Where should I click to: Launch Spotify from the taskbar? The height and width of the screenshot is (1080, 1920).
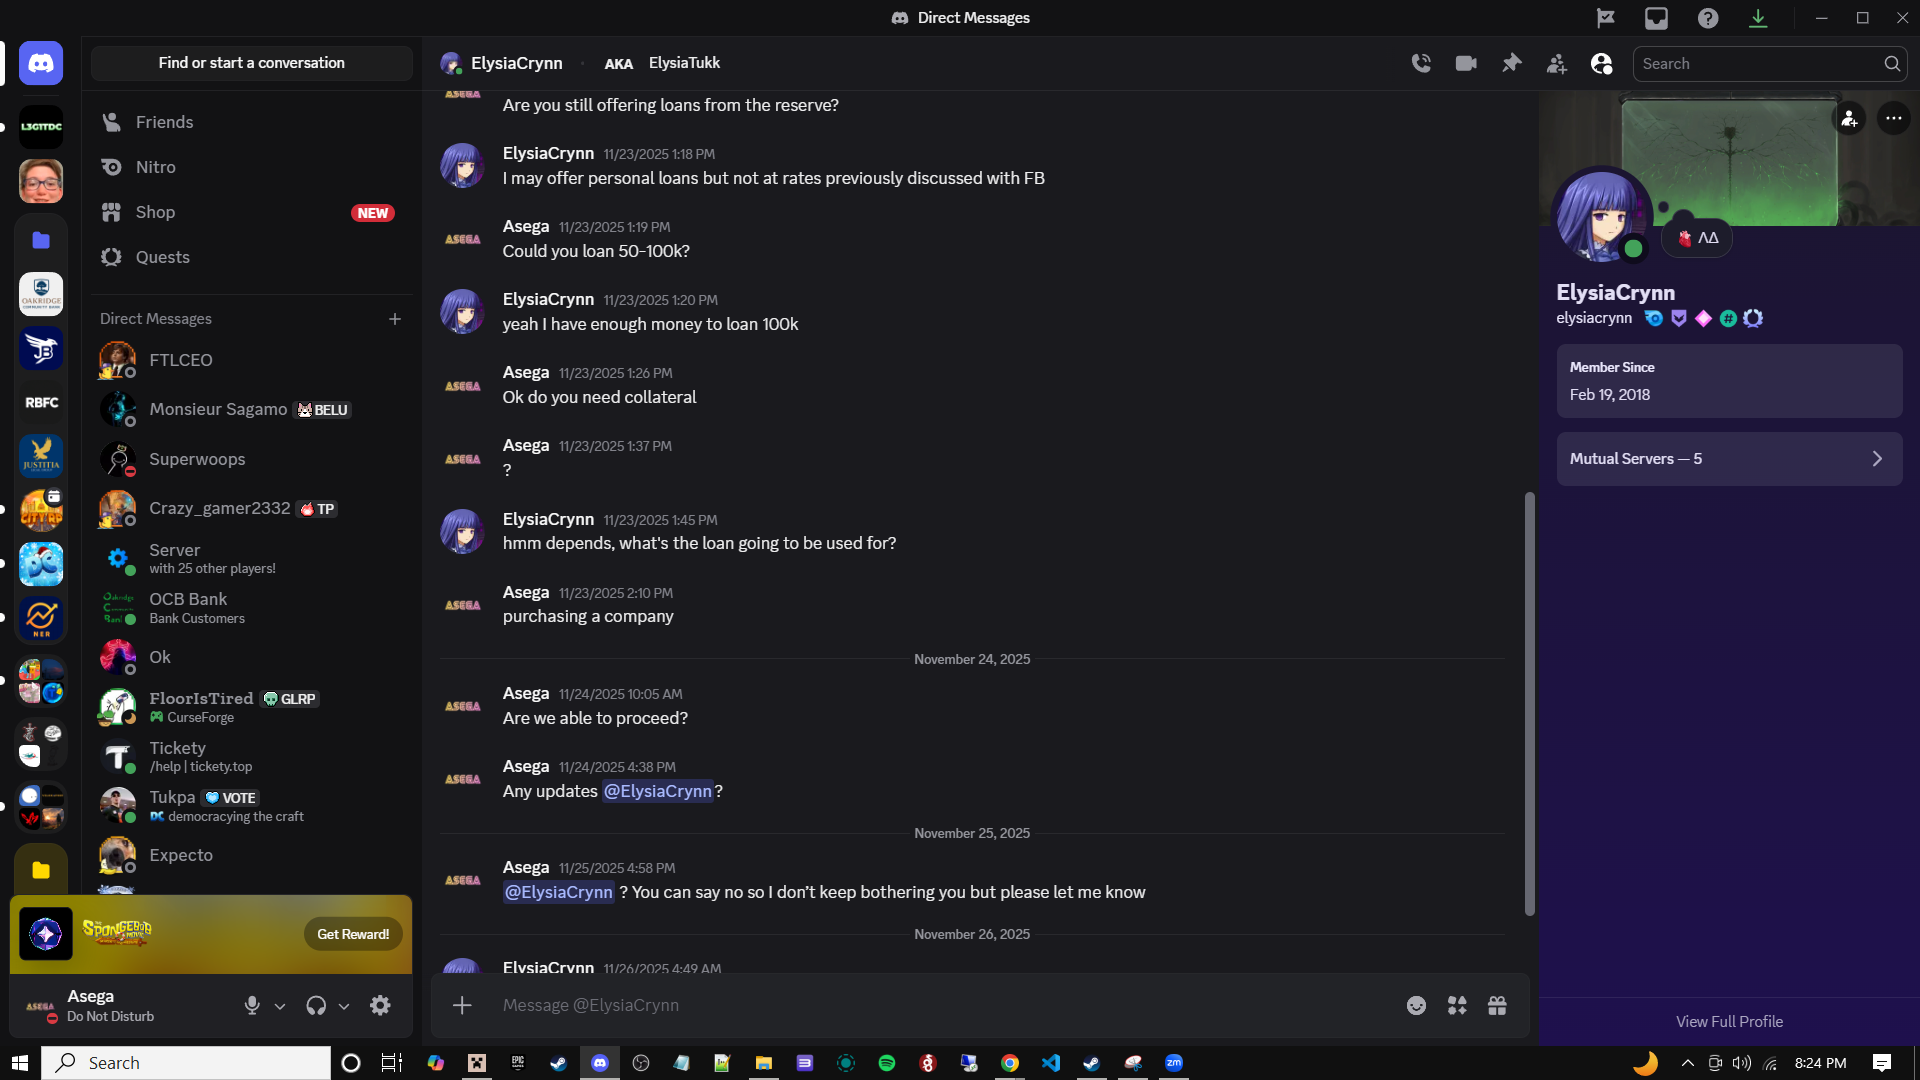(x=887, y=1063)
